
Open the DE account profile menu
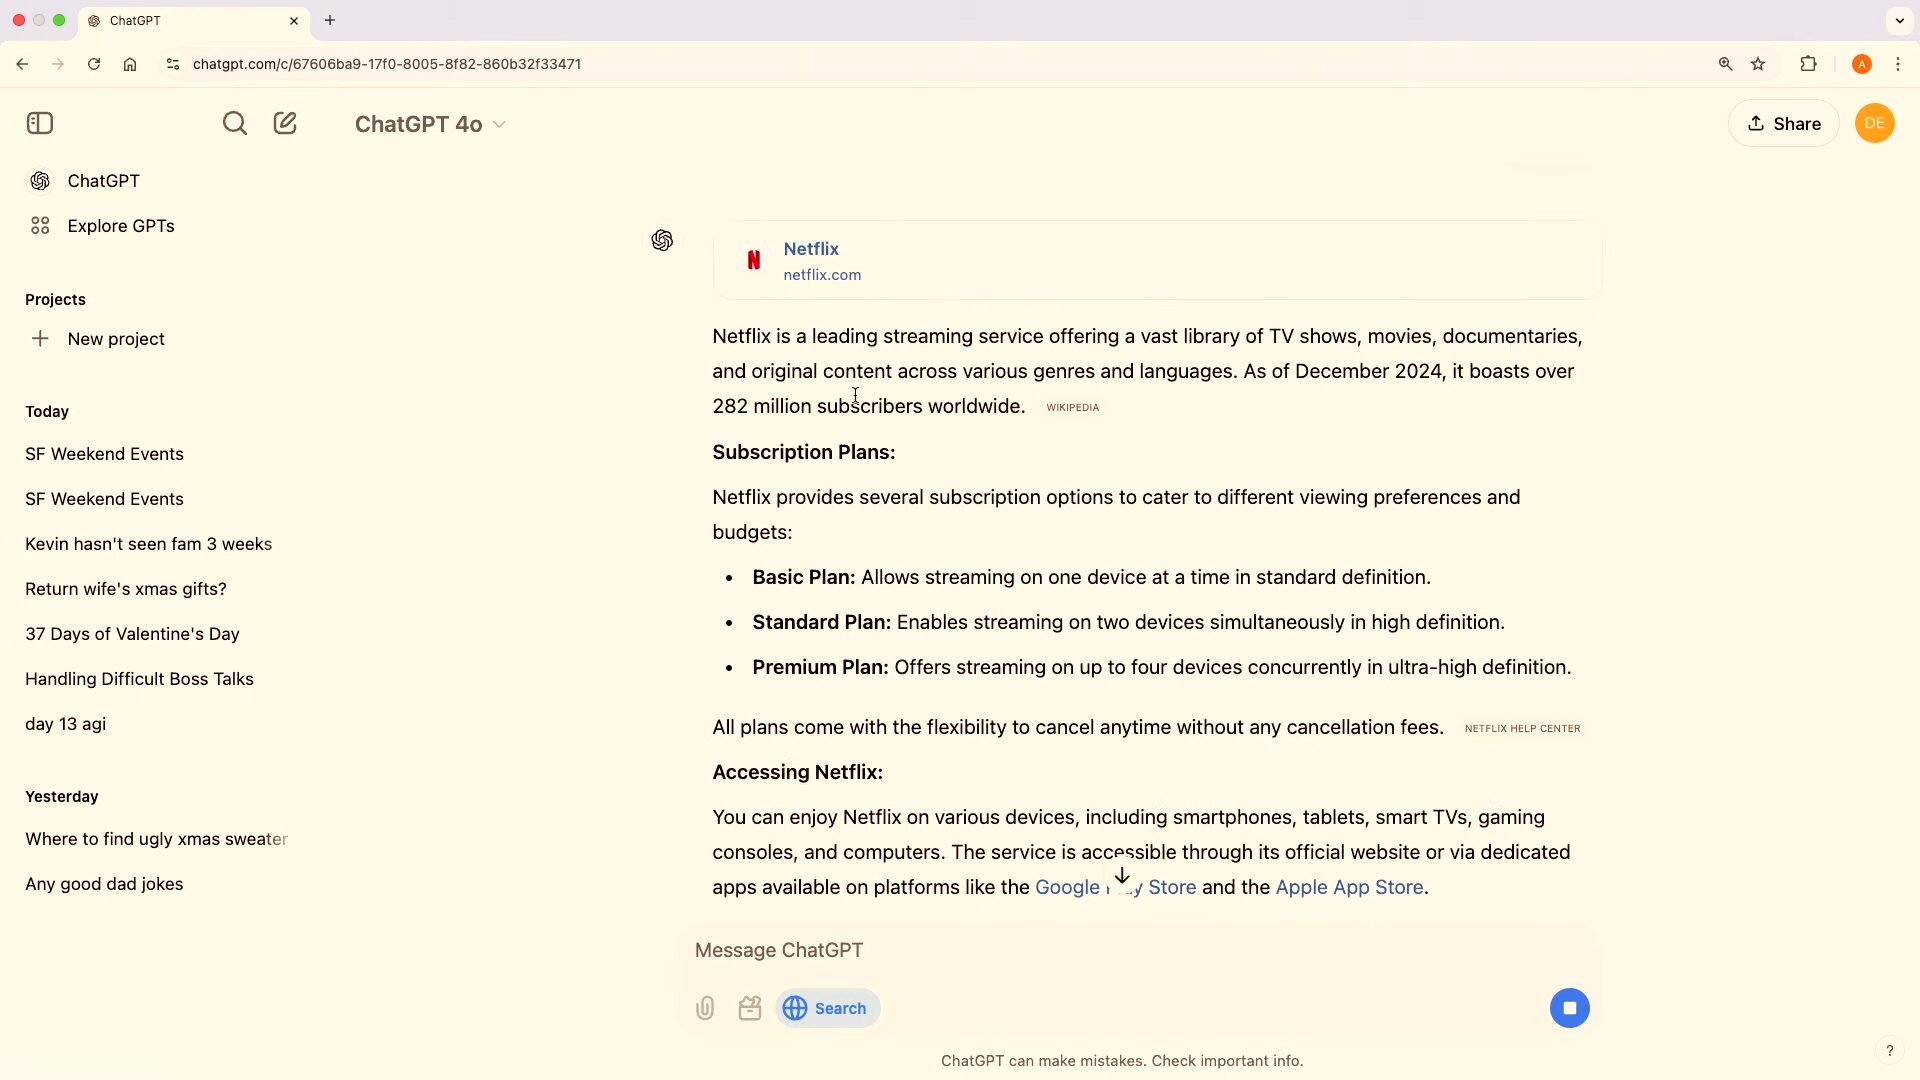point(1874,123)
